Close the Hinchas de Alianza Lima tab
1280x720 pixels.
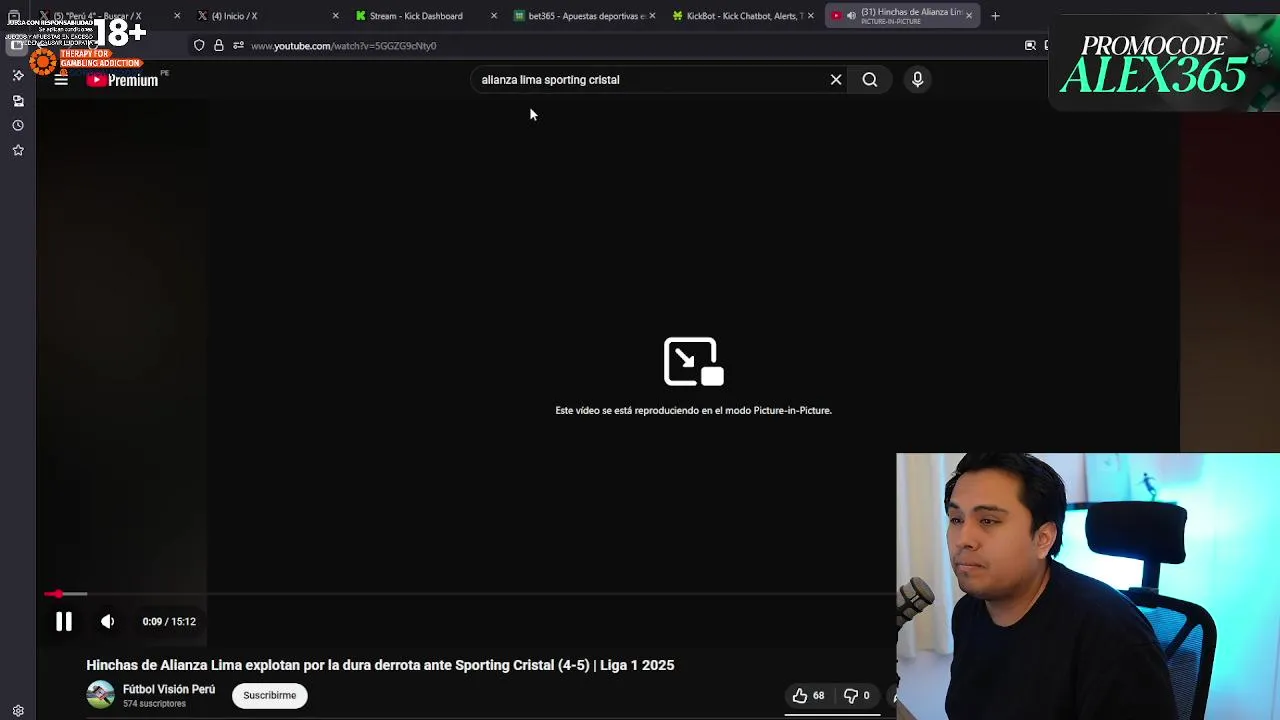point(968,16)
